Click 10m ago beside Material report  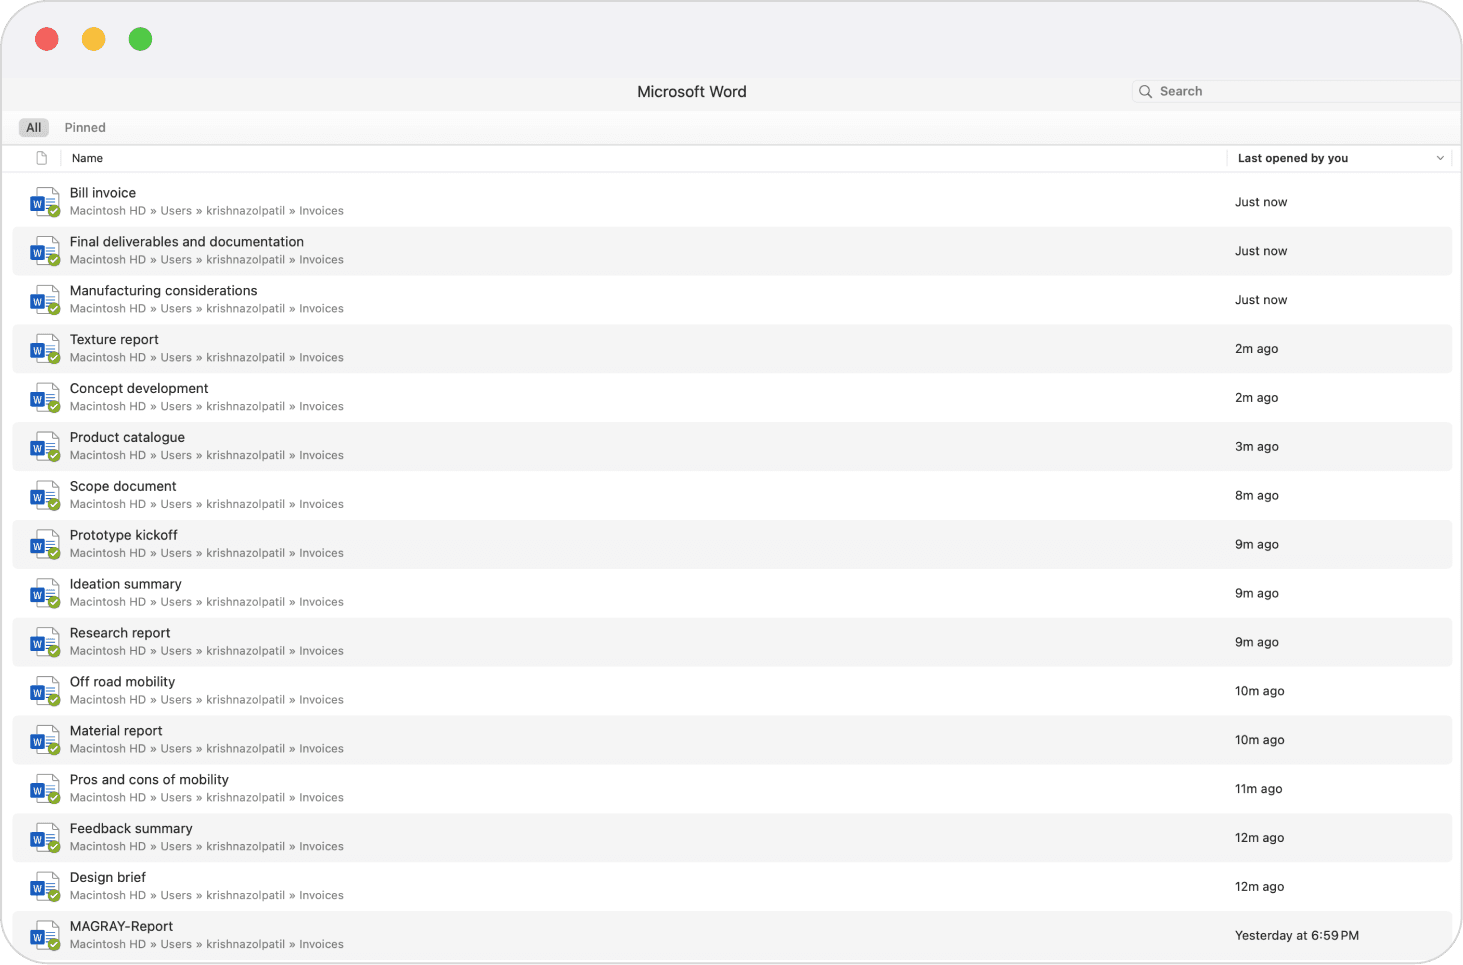(1260, 740)
